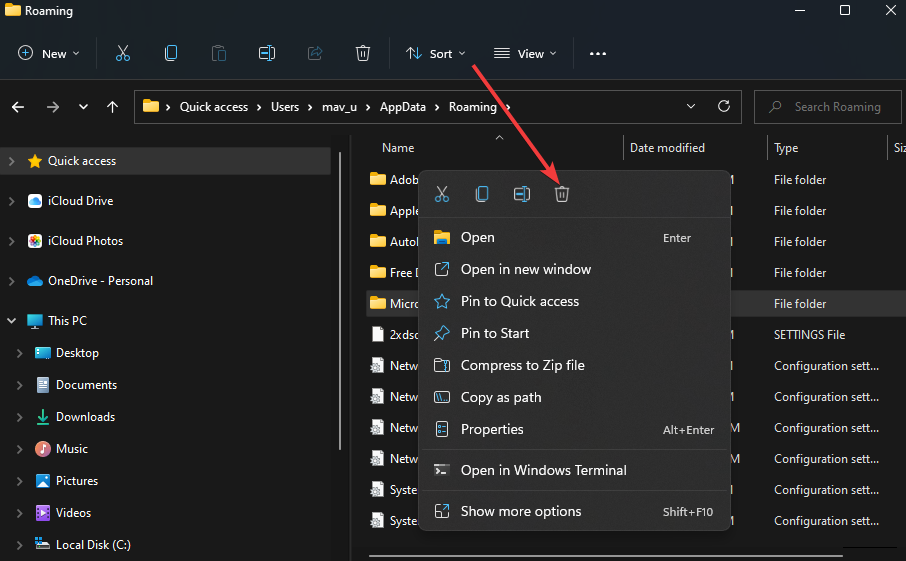Click the Paste icon in the top toolbar

click(x=218, y=54)
